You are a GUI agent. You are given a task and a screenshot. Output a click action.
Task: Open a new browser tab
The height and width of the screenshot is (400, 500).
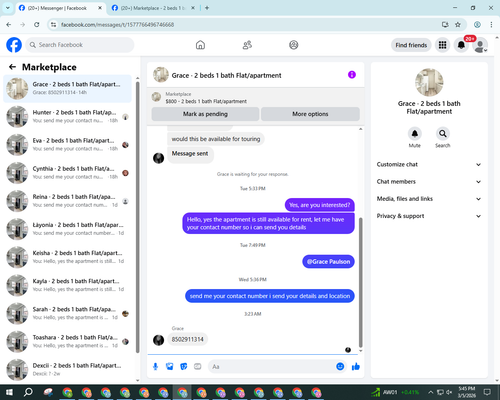(207, 8)
